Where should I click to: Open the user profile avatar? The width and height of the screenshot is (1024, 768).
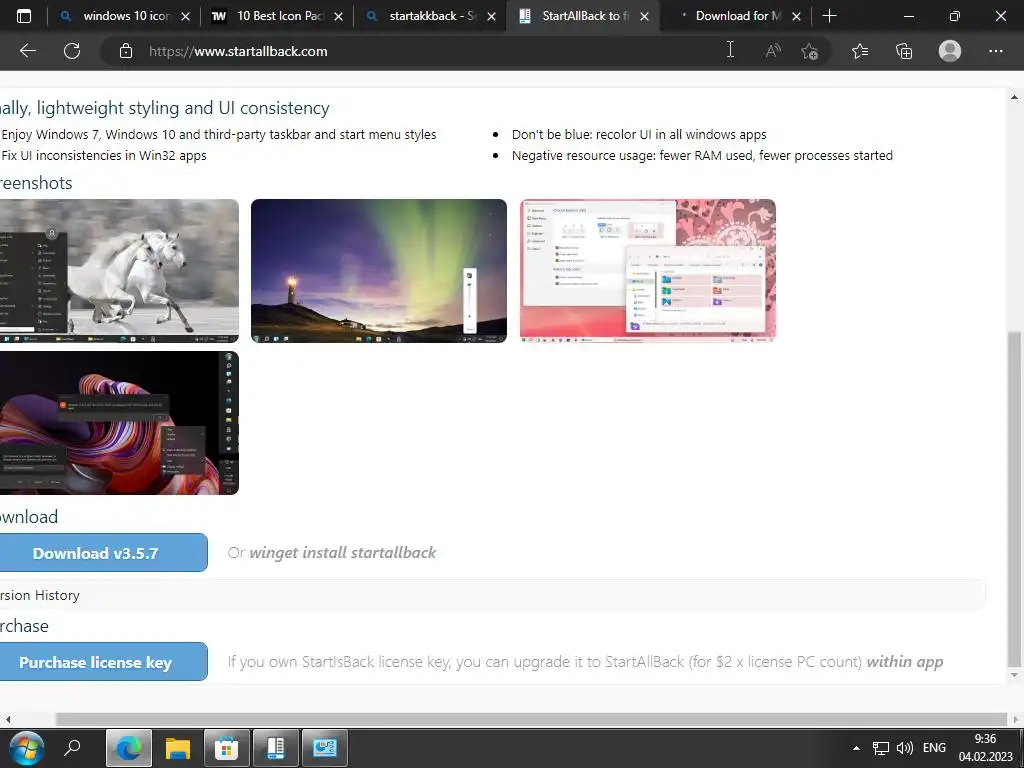tap(950, 51)
